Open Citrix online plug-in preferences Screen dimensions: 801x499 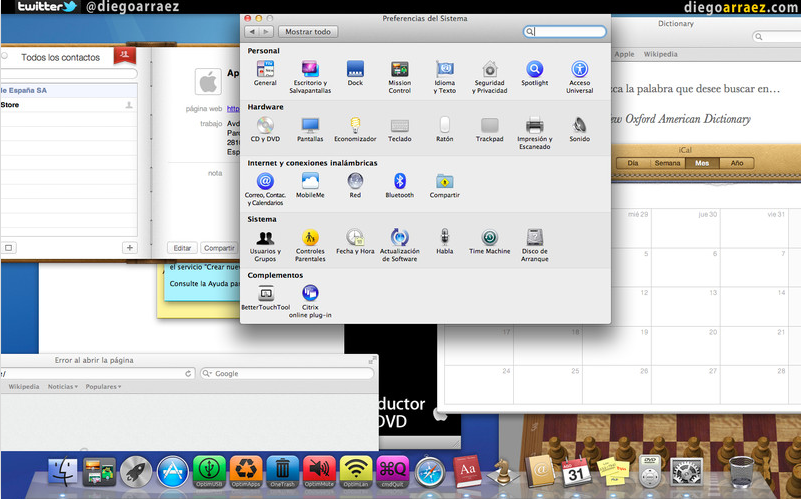coord(310,301)
